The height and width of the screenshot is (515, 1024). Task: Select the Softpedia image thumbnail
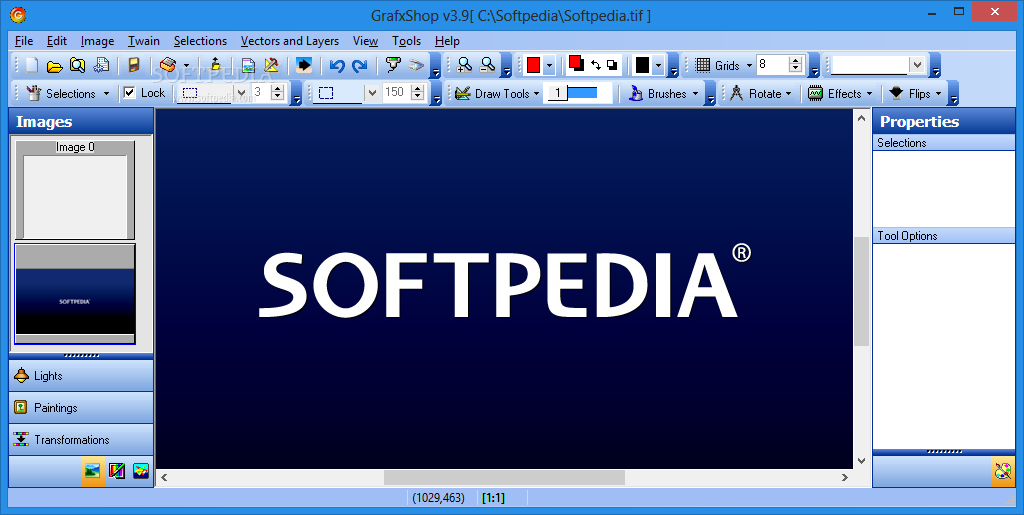pos(75,294)
